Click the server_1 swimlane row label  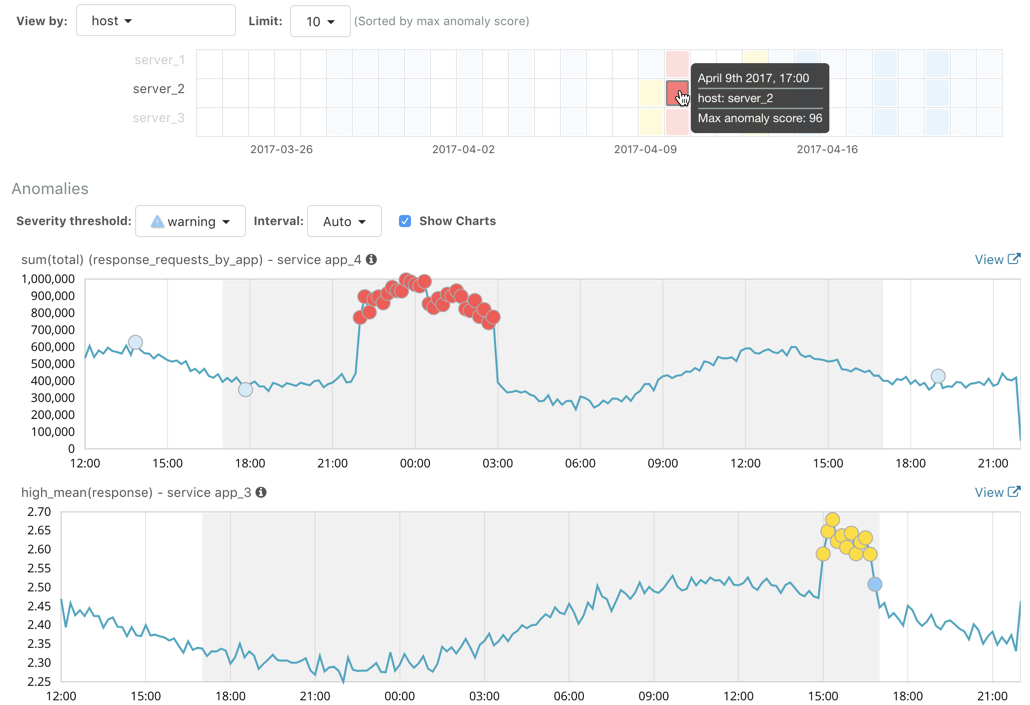(159, 60)
